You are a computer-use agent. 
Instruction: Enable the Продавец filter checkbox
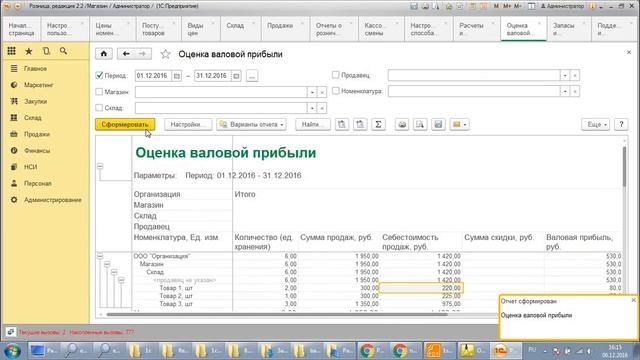coord(336,75)
